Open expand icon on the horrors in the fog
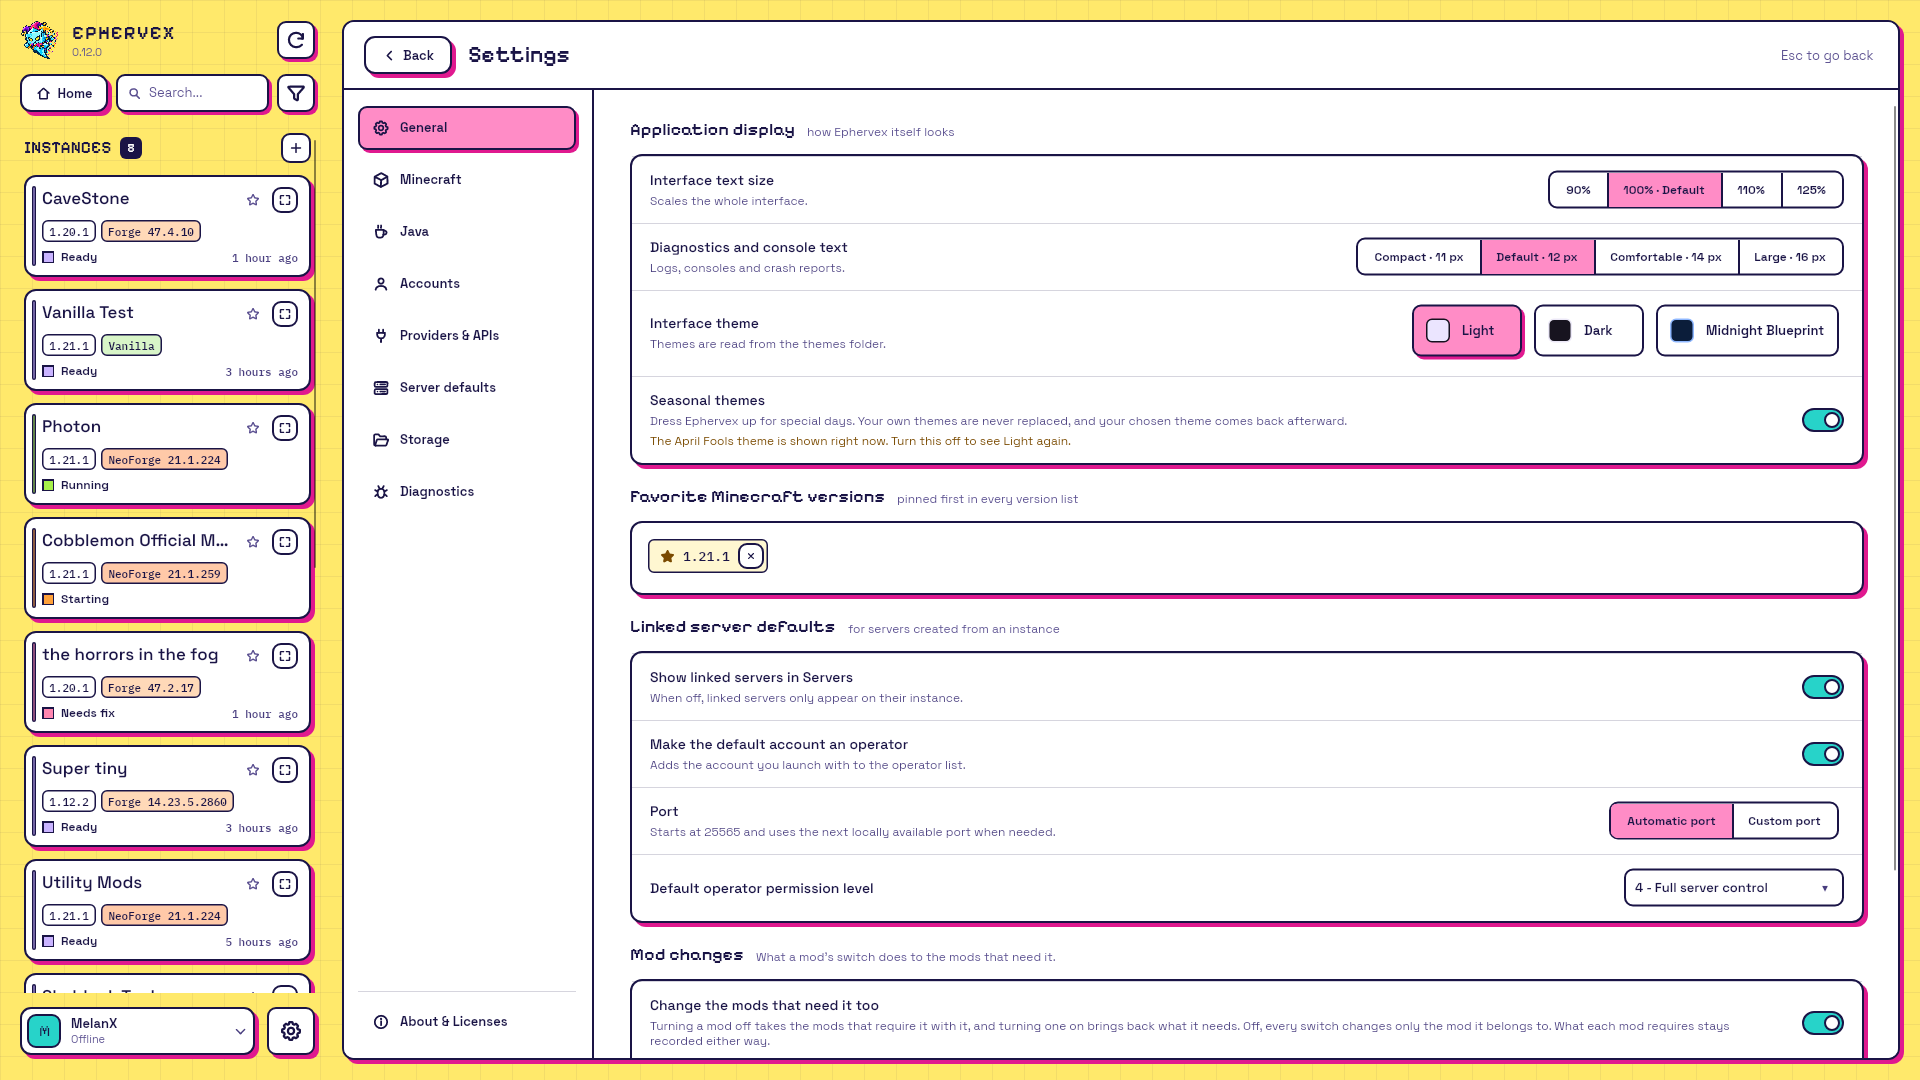This screenshot has height=1080, width=1920. pyautogui.click(x=285, y=656)
